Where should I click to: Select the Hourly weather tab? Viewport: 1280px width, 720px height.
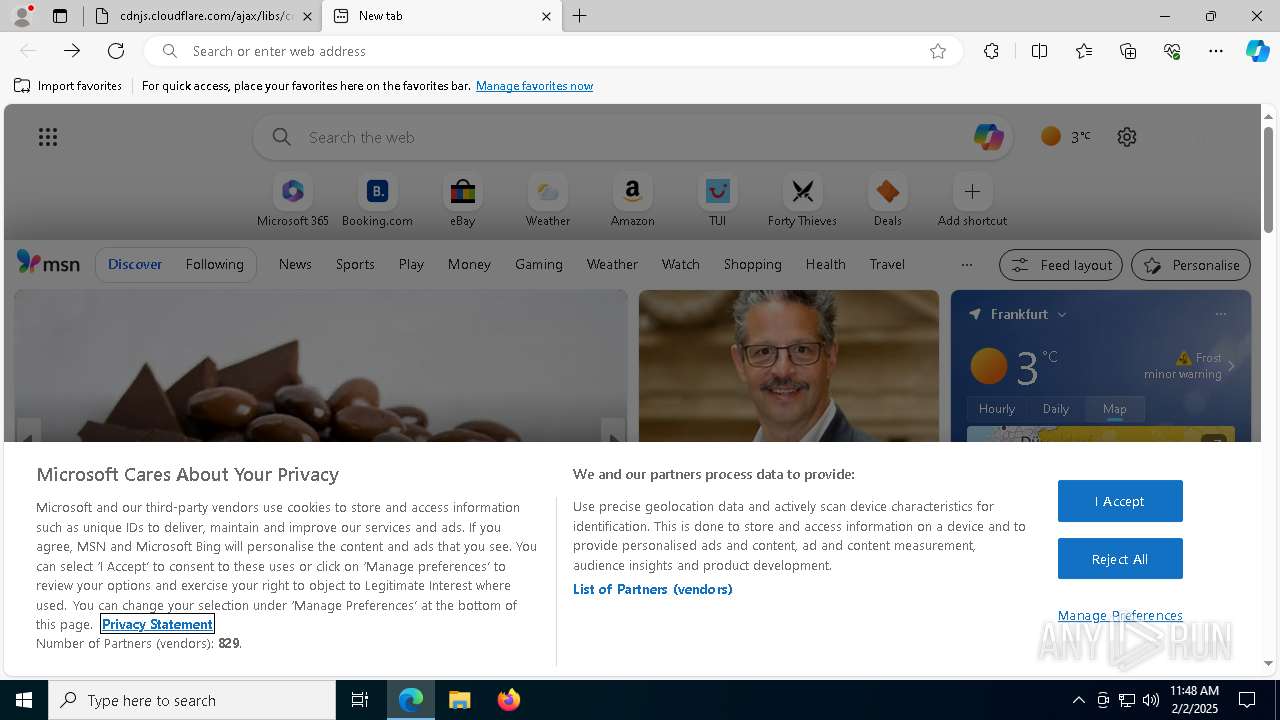click(997, 409)
